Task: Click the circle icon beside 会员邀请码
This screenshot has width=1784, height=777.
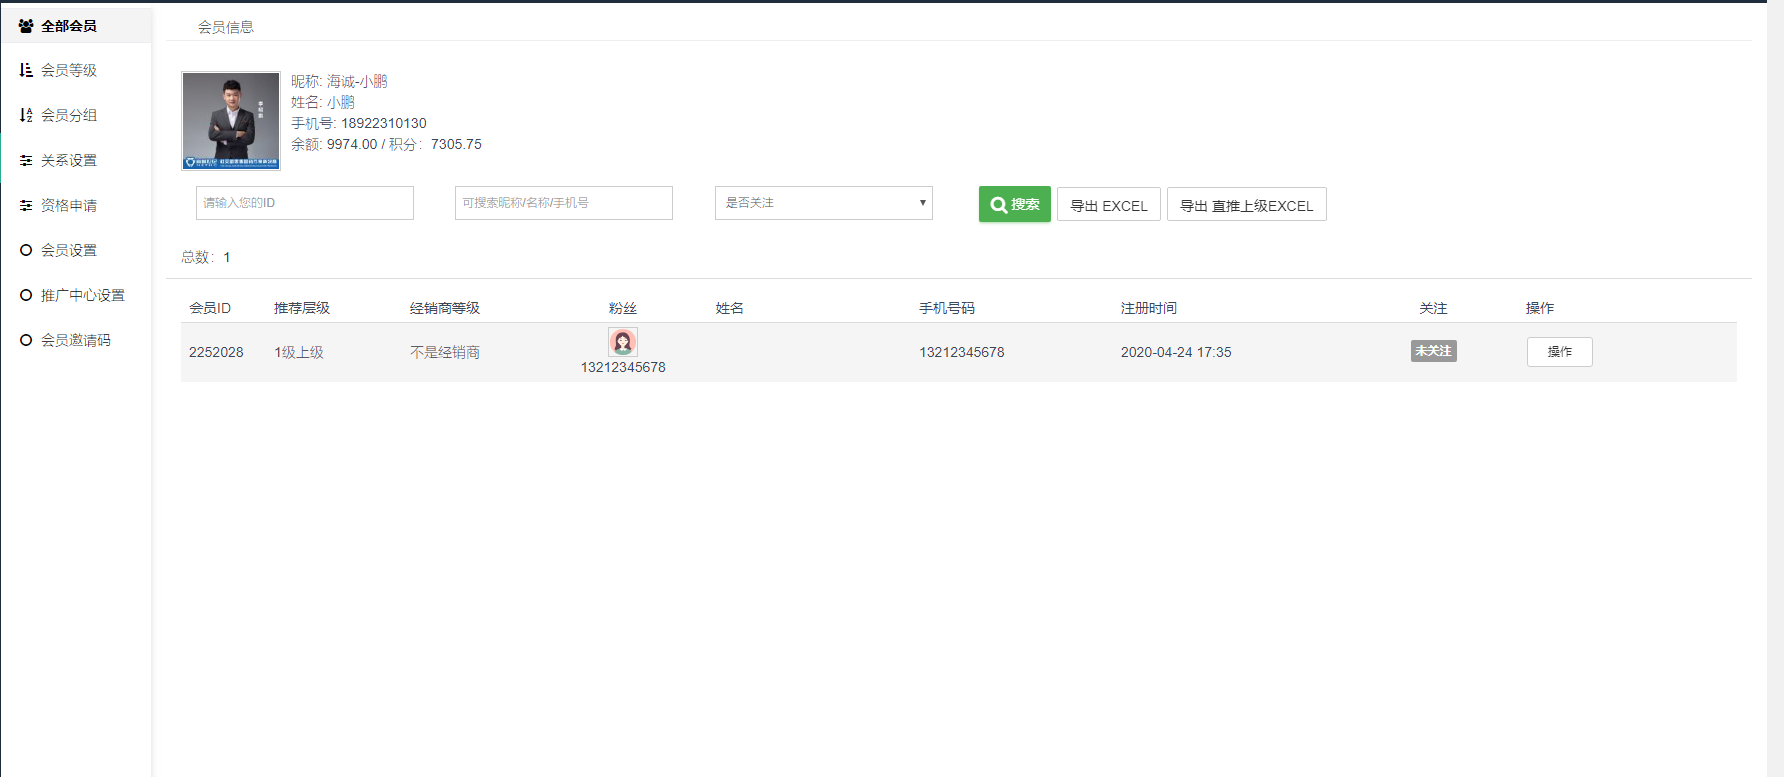Action: click(26, 340)
